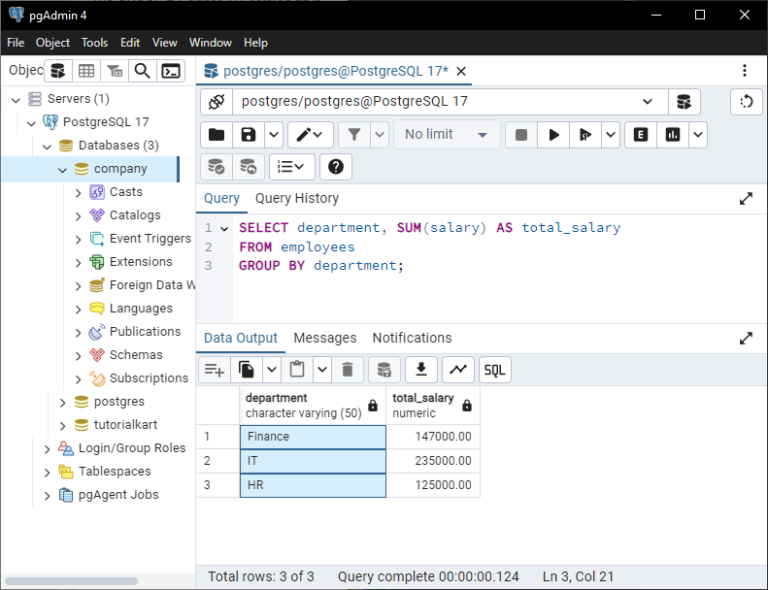Open the Graph Visualiser icon
This screenshot has height=590, width=768.
pos(457,370)
